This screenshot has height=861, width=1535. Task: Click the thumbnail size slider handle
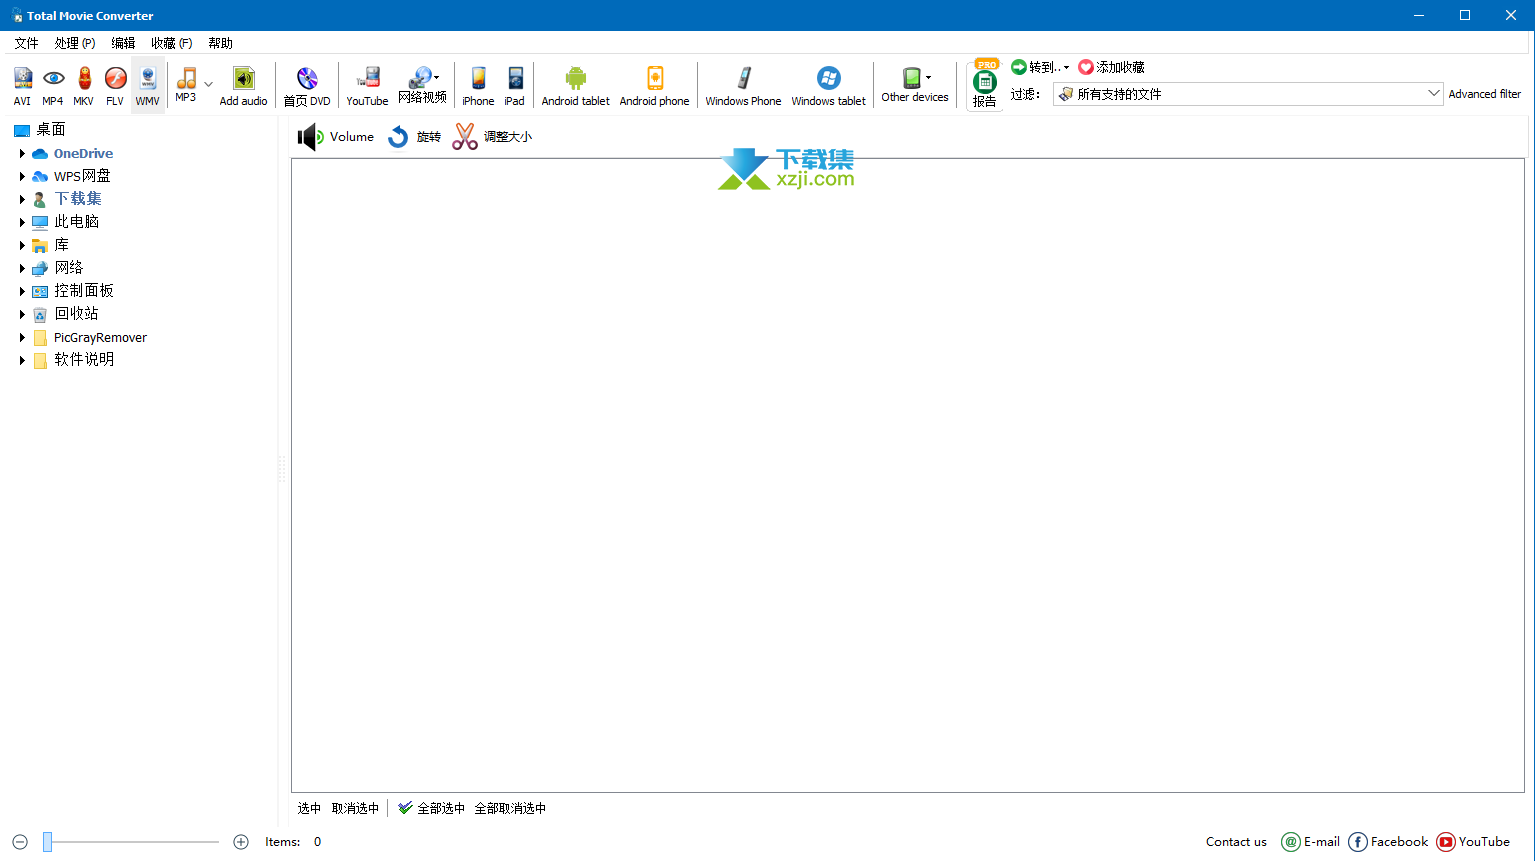coord(47,843)
